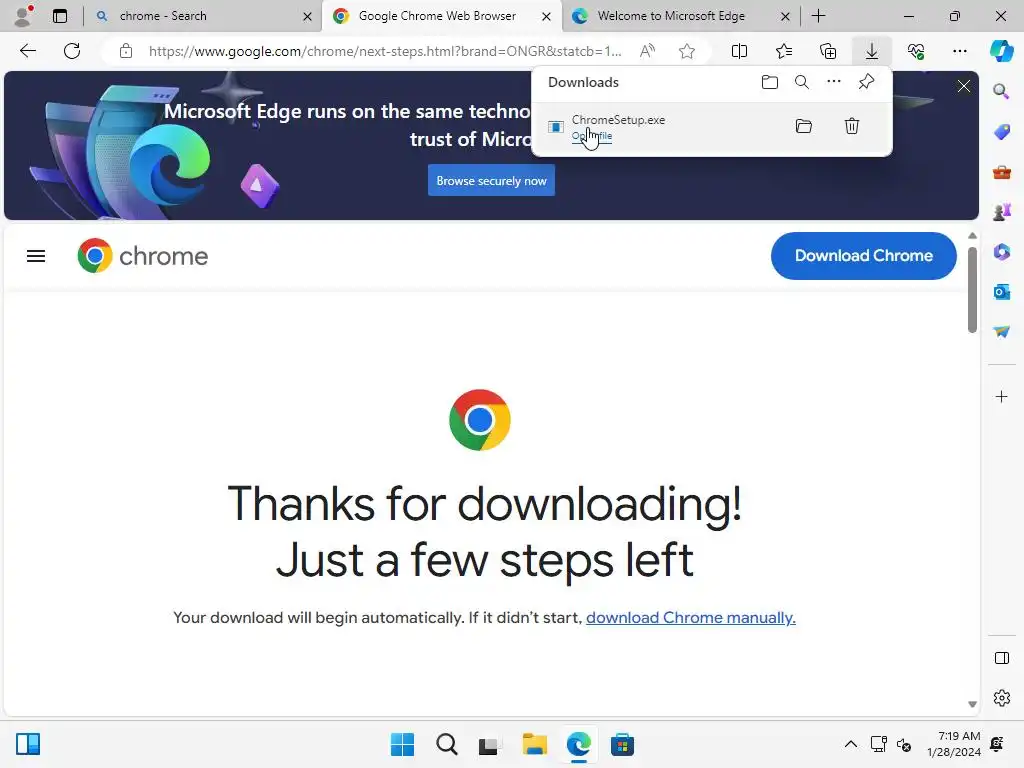Open more options in Downloads panel
Viewport: 1024px width, 768px height.
(x=834, y=82)
